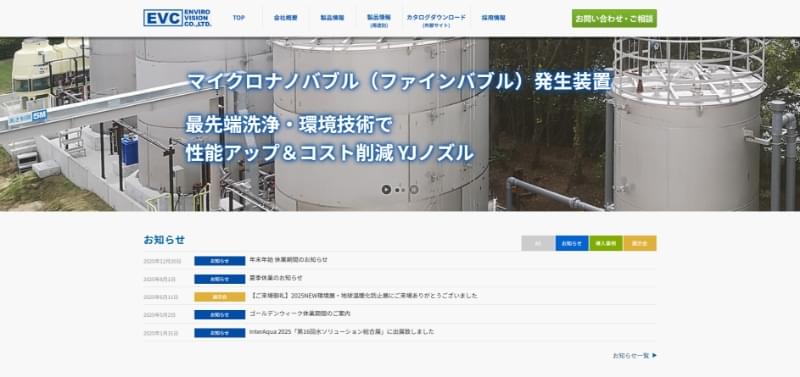Open the InterAqua 2025 exhibition news link

pos(342,332)
